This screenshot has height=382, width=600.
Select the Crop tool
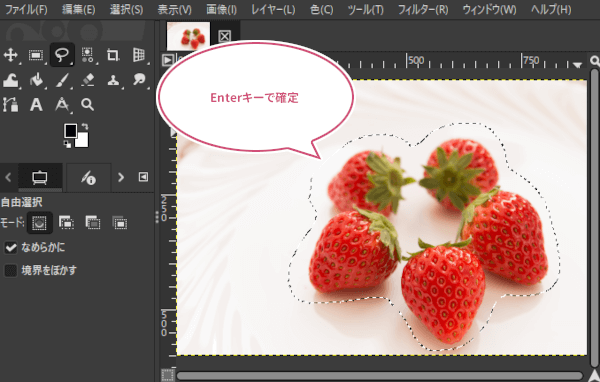[x=113, y=55]
